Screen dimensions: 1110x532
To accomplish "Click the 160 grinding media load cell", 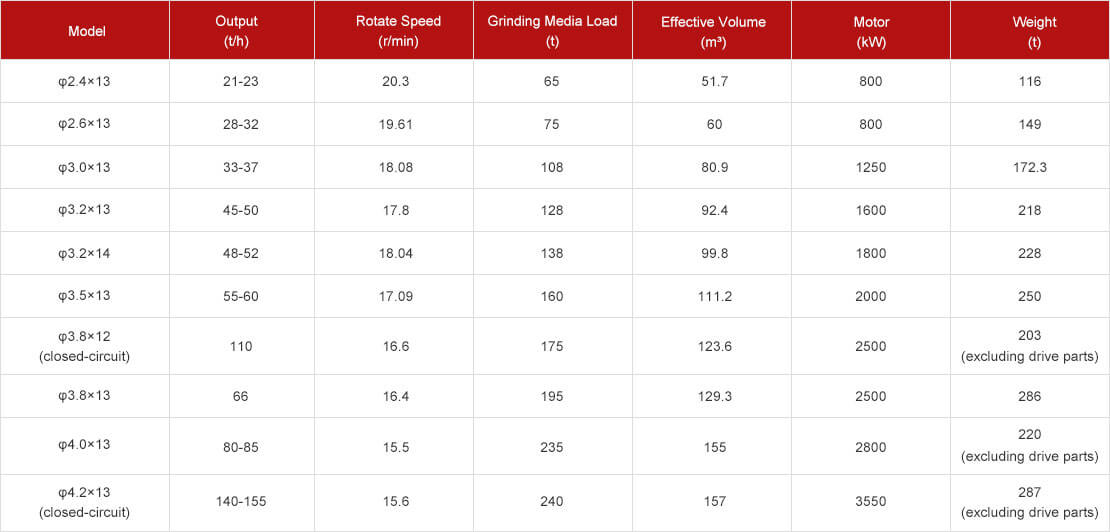I will 552,296.
